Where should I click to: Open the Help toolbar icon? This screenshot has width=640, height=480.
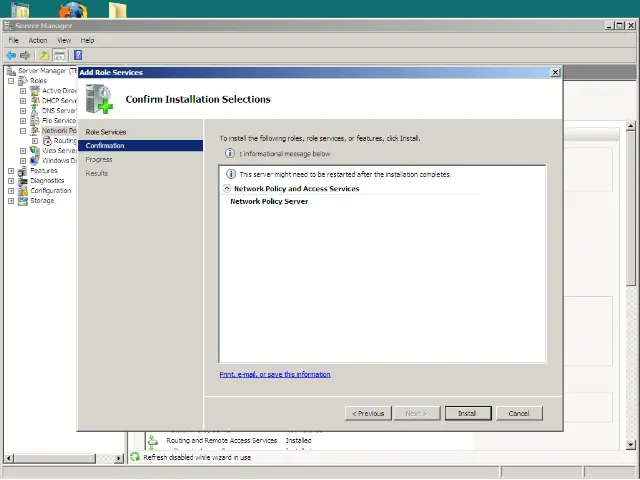(78, 55)
